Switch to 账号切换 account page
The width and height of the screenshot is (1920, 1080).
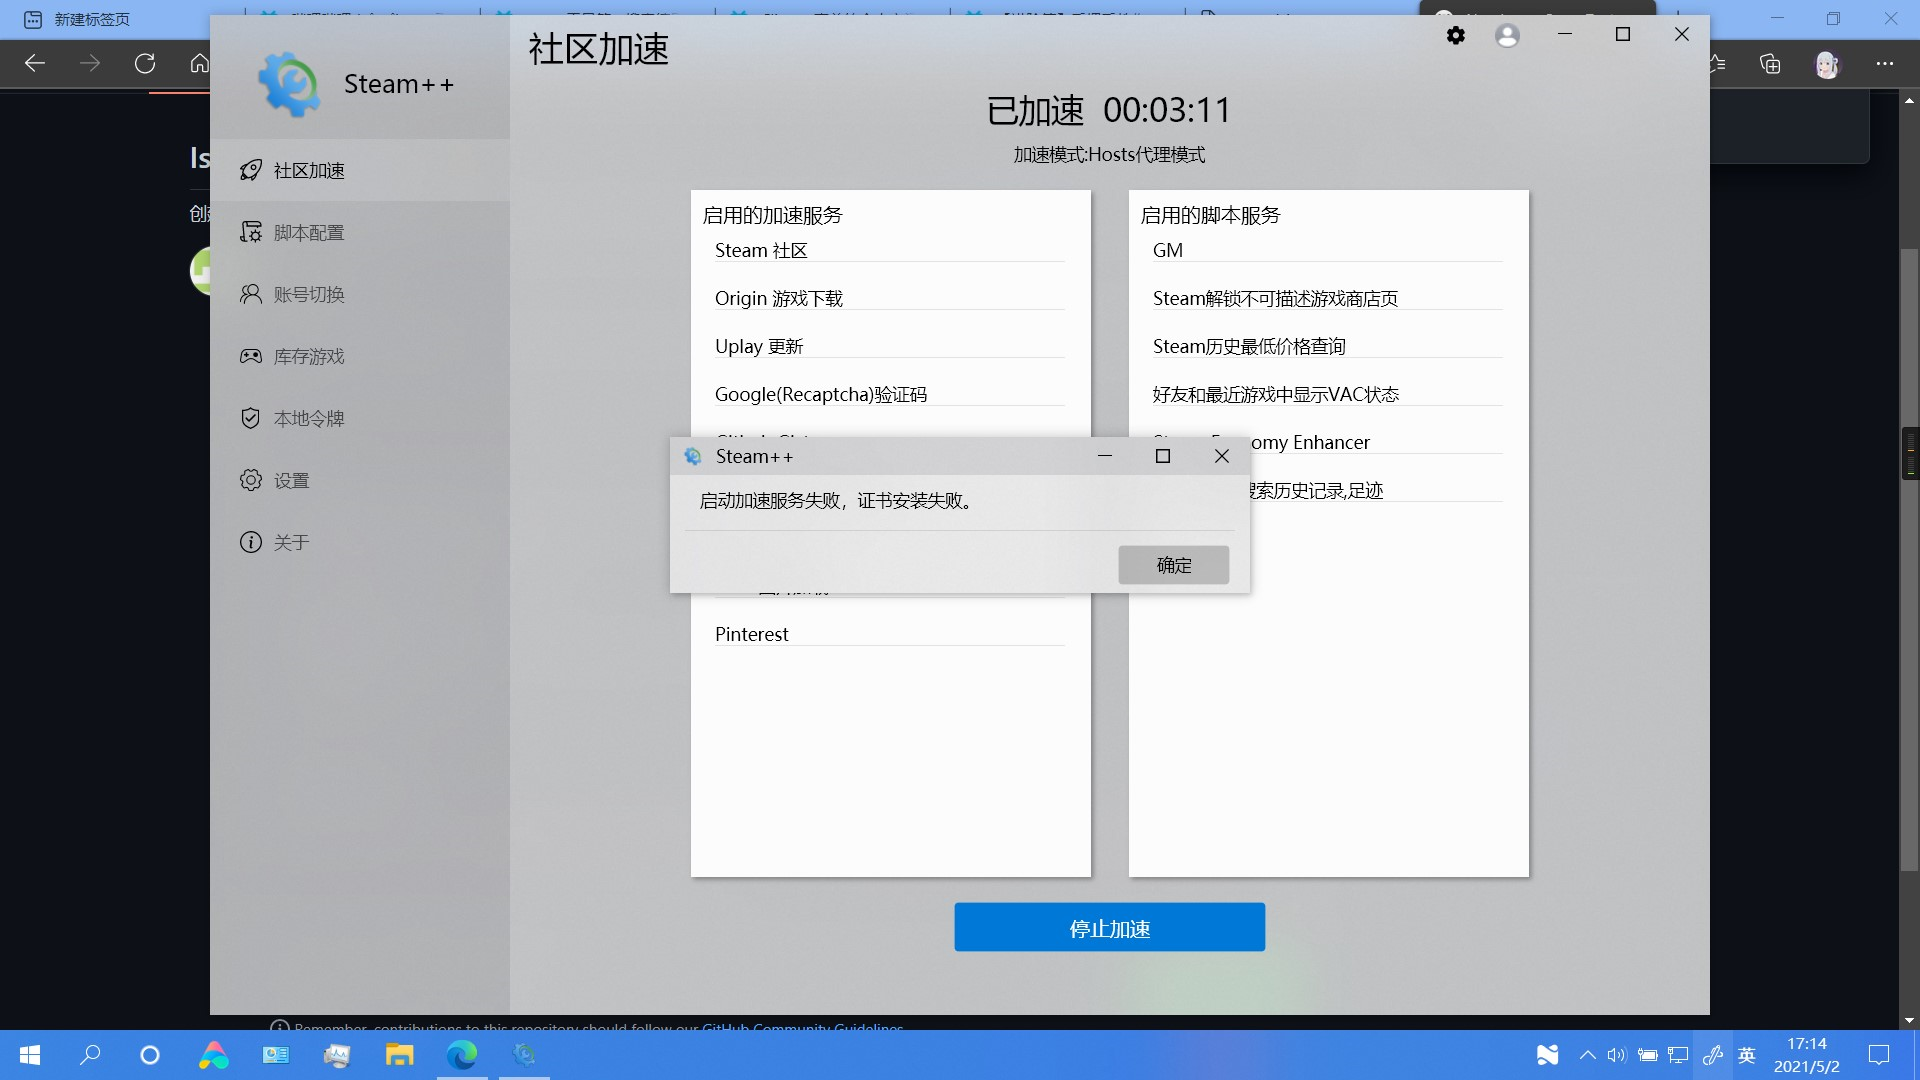308,295
